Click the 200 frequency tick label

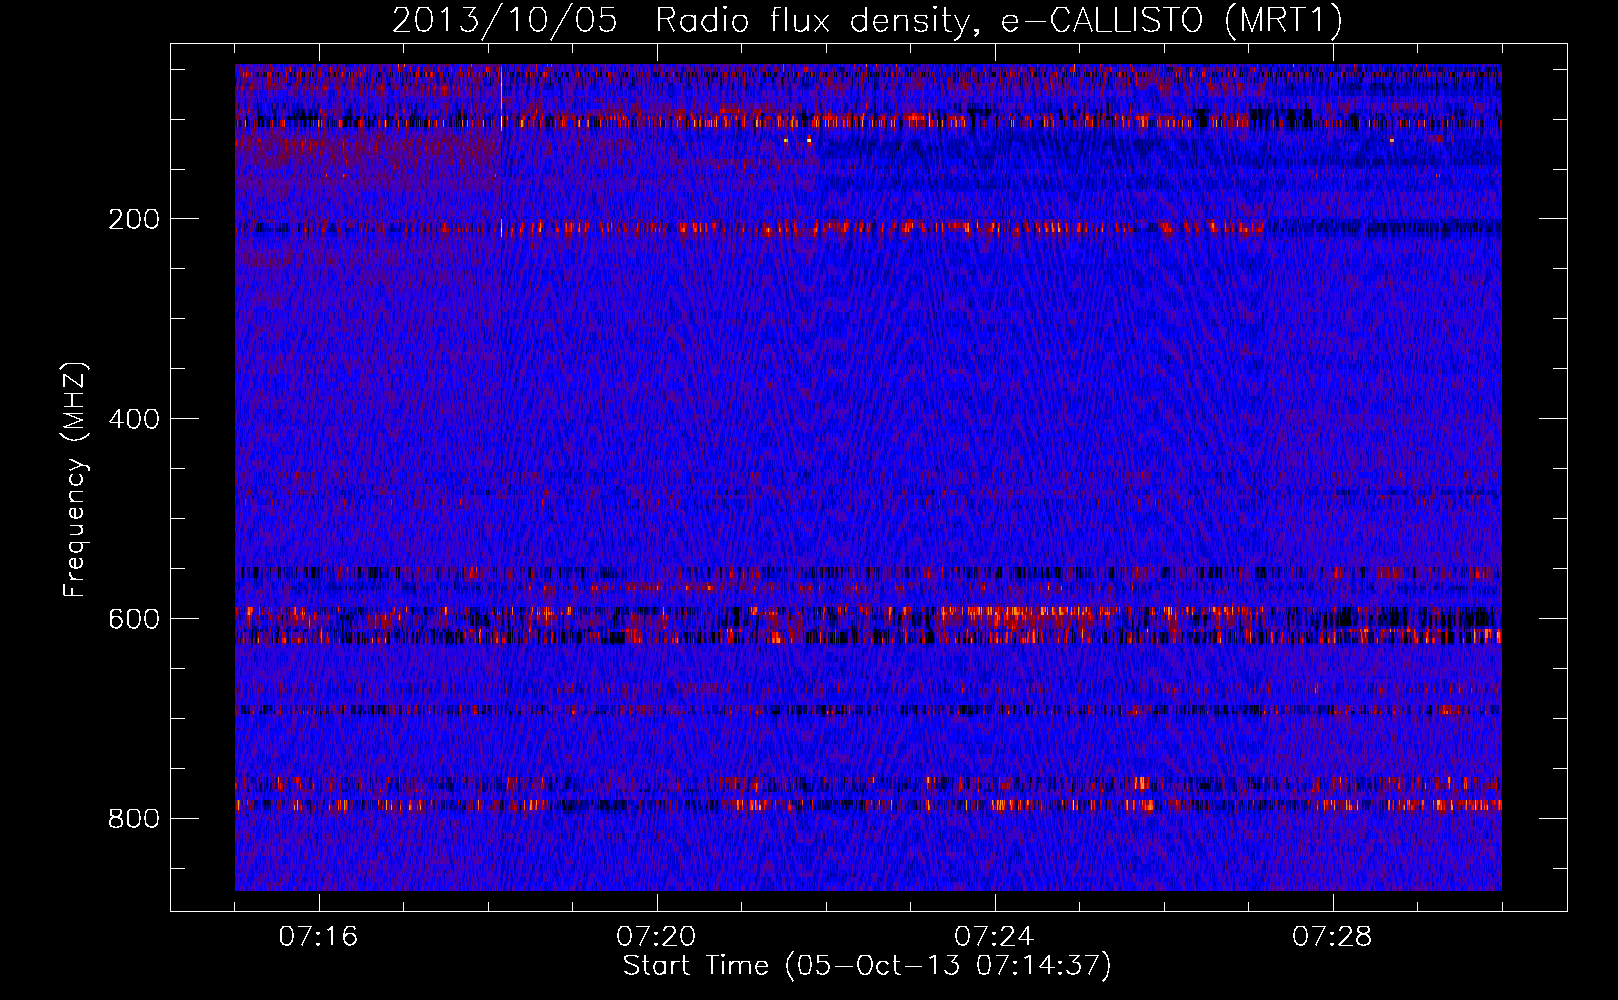tap(134, 219)
